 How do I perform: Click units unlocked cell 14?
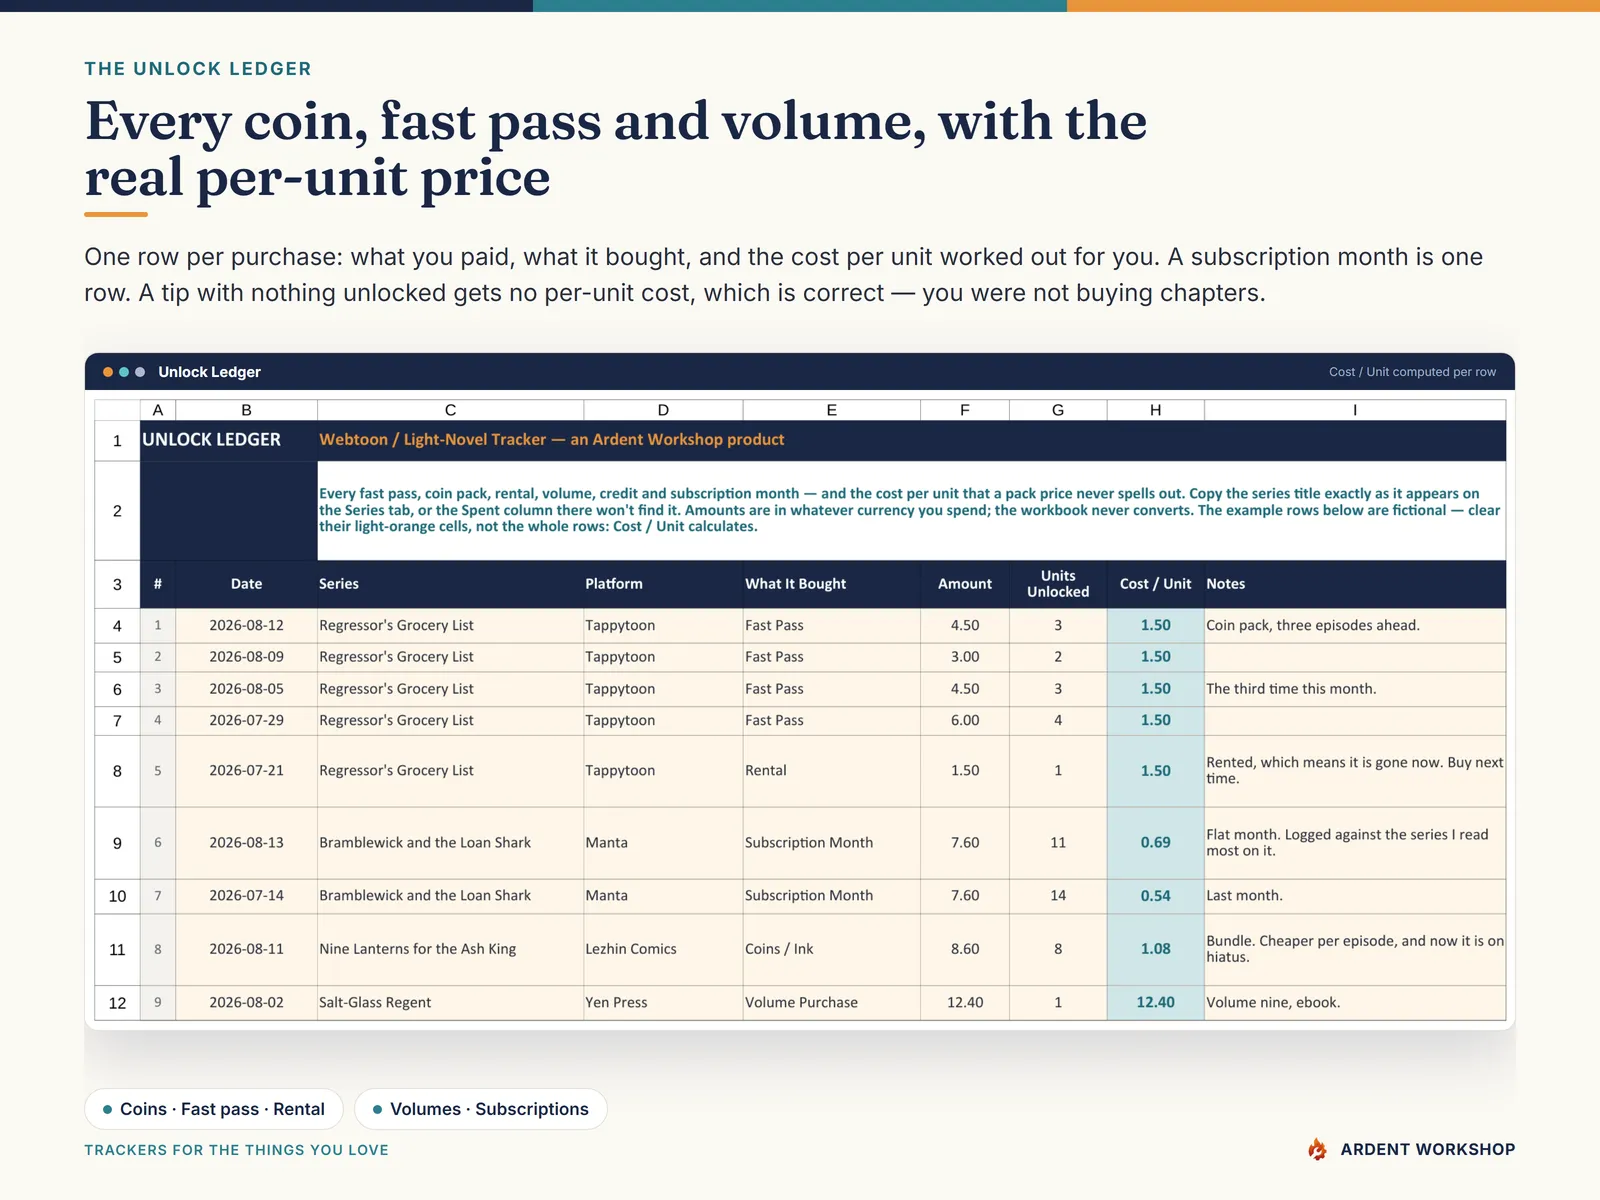(1058, 896)
